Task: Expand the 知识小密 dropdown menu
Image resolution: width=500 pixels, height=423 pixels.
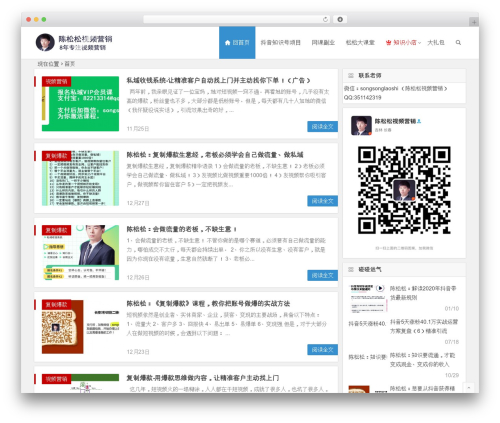Action: pos(403,43)
